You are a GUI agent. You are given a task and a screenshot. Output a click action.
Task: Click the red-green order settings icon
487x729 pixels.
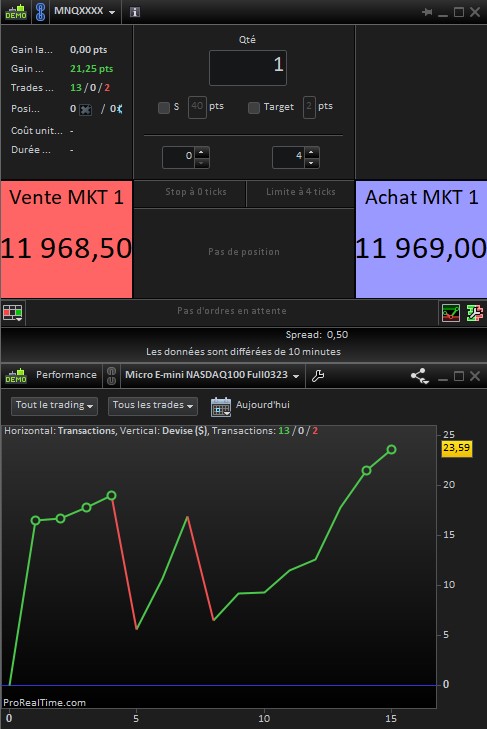[474, 313]
